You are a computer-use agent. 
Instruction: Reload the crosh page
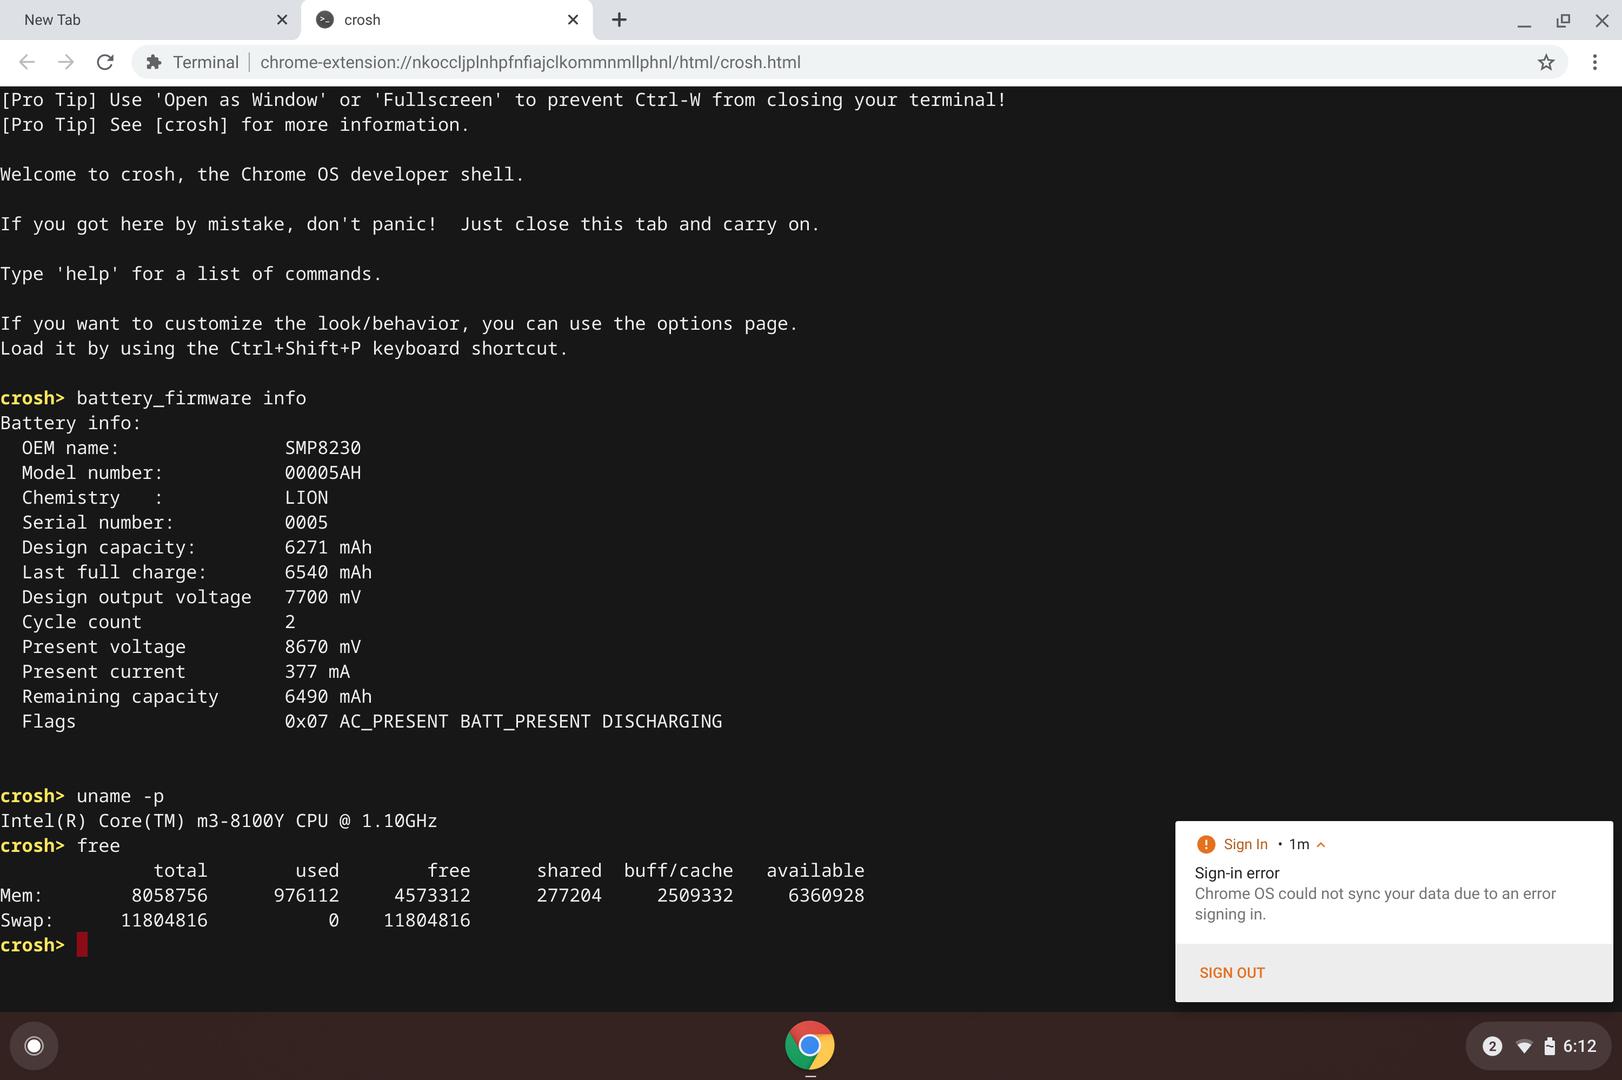tap(105, 62)
